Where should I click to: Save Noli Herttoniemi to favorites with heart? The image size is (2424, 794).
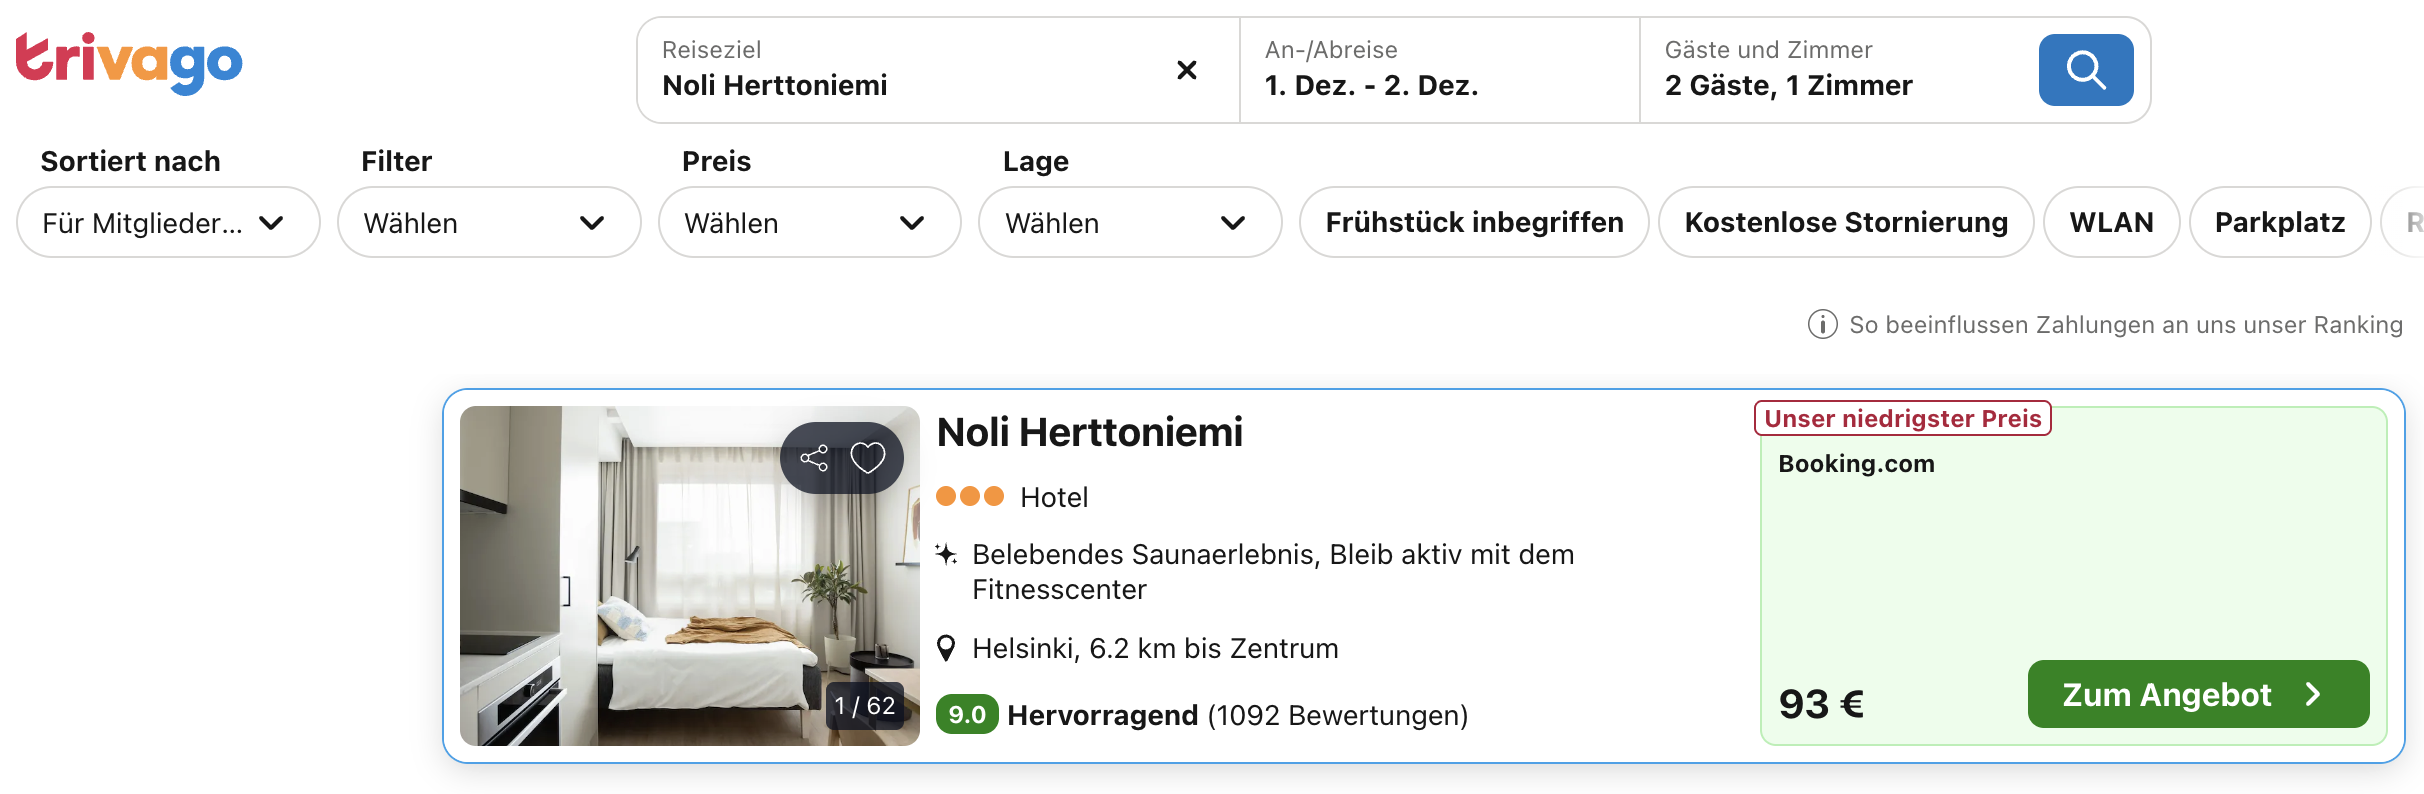point(867,458)
